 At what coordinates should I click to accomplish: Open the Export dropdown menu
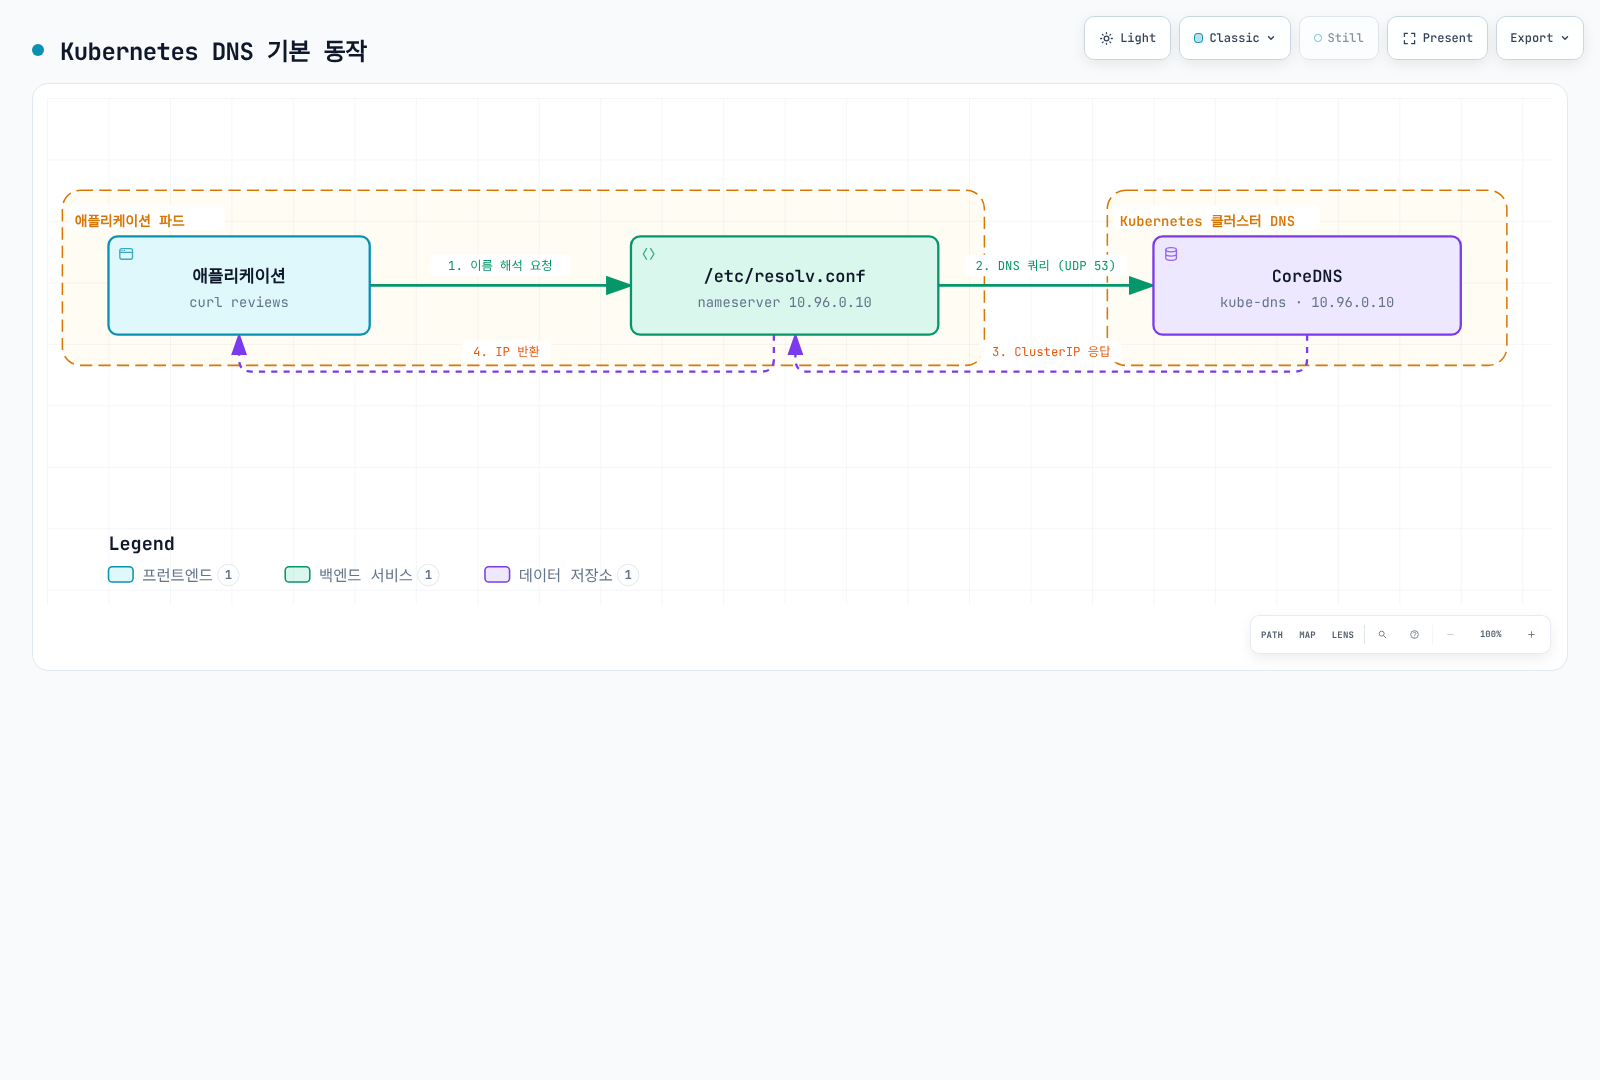[1540, 38]
